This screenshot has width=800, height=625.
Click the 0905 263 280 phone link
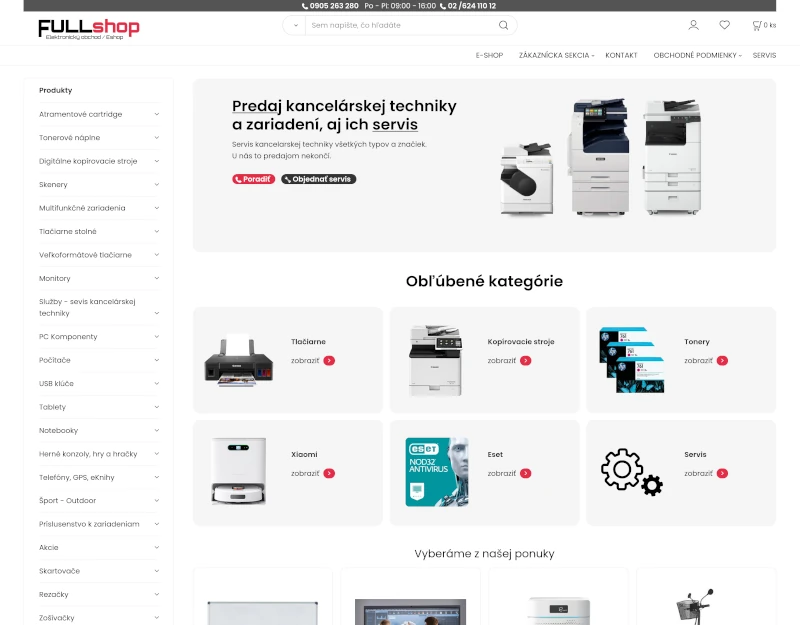point(330,6)
